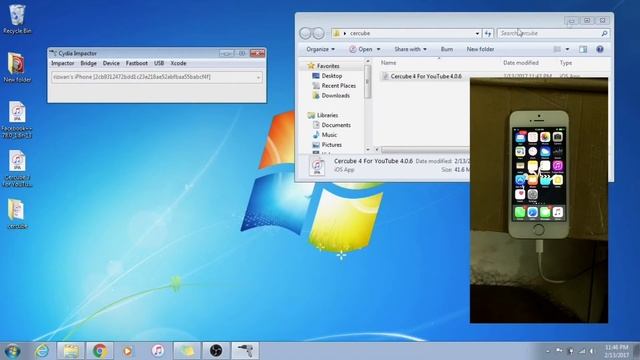
Task: Click the Burn toolbar button
Action: point(447,49)
